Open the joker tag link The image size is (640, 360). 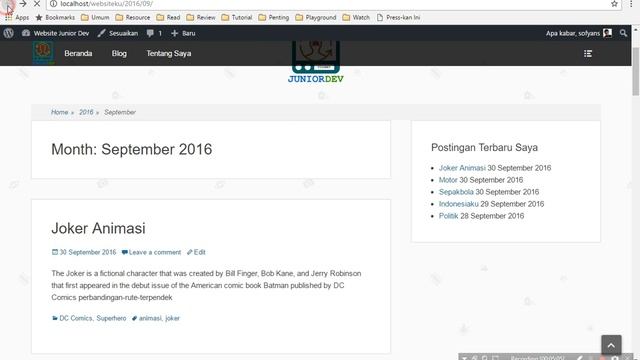click(x=172, y=318)
